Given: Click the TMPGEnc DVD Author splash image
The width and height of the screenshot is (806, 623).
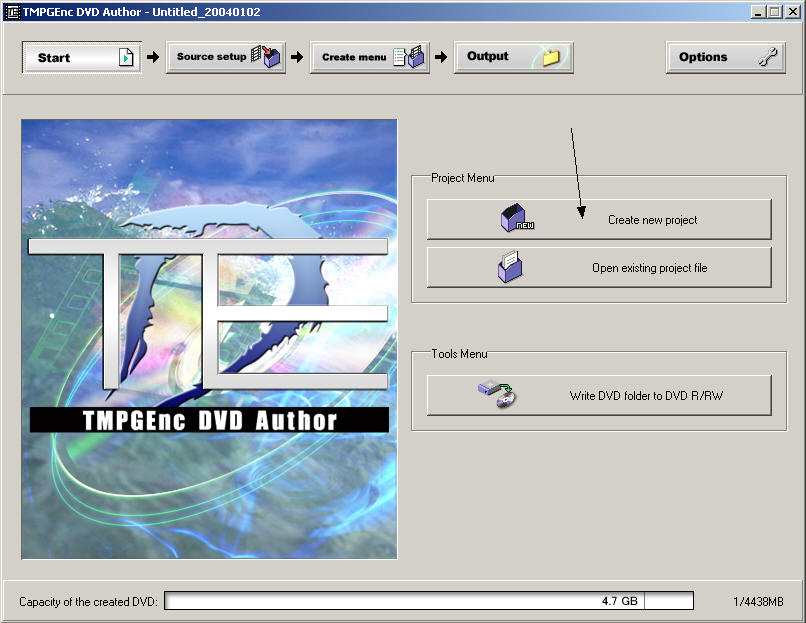Looking at the screenshot, I should pos(209,339).
